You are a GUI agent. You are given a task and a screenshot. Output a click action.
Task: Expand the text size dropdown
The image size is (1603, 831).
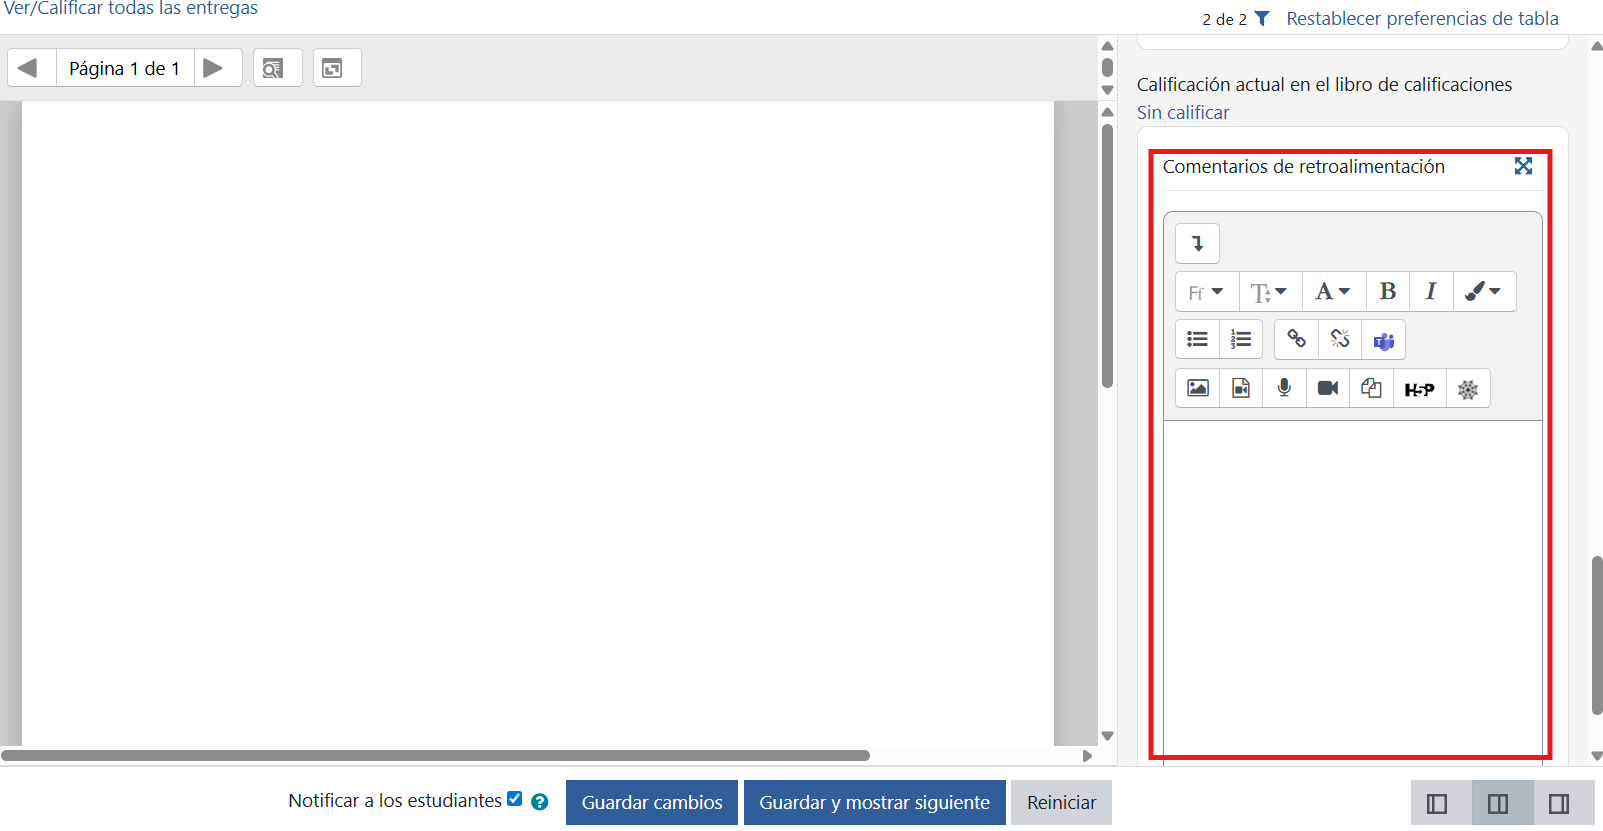[x=1270, y=292]
